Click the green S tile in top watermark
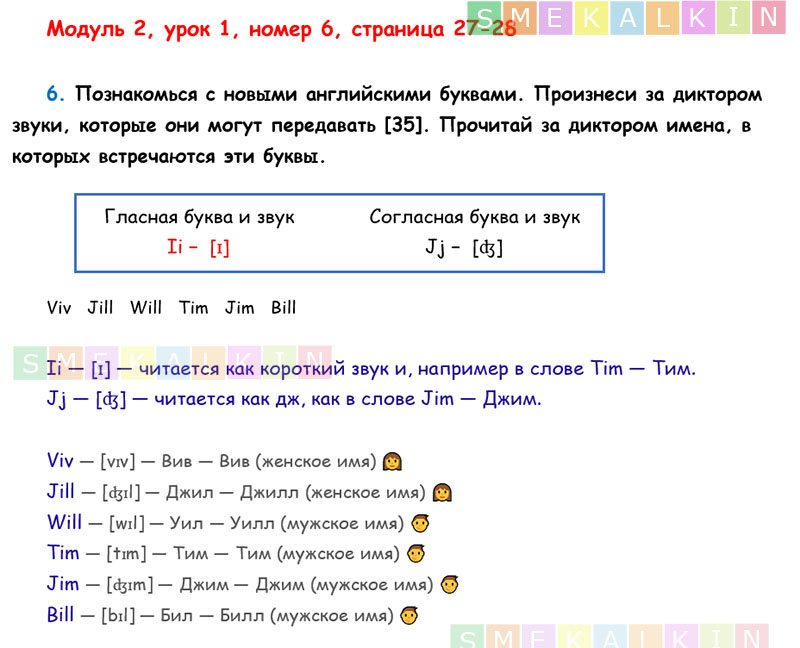Screen dimensions: 800x648 pos(485,17)
